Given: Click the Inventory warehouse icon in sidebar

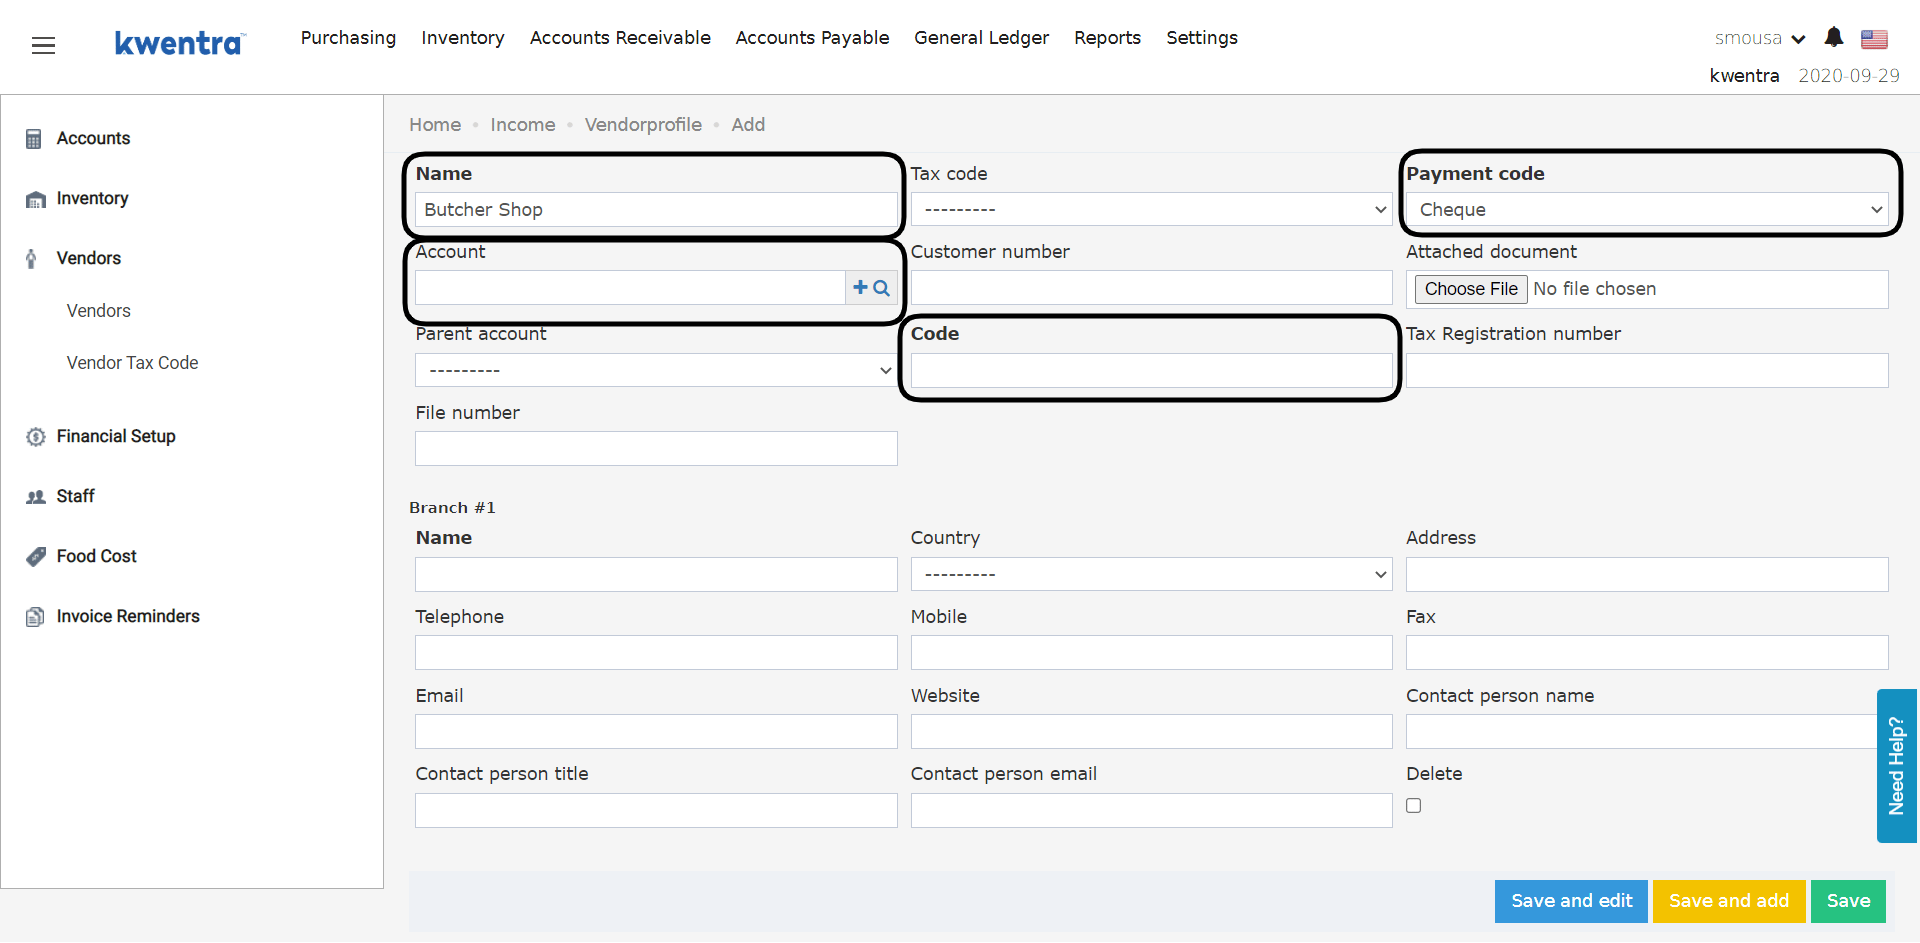Looking at the screenshot, I should (36, 199).
